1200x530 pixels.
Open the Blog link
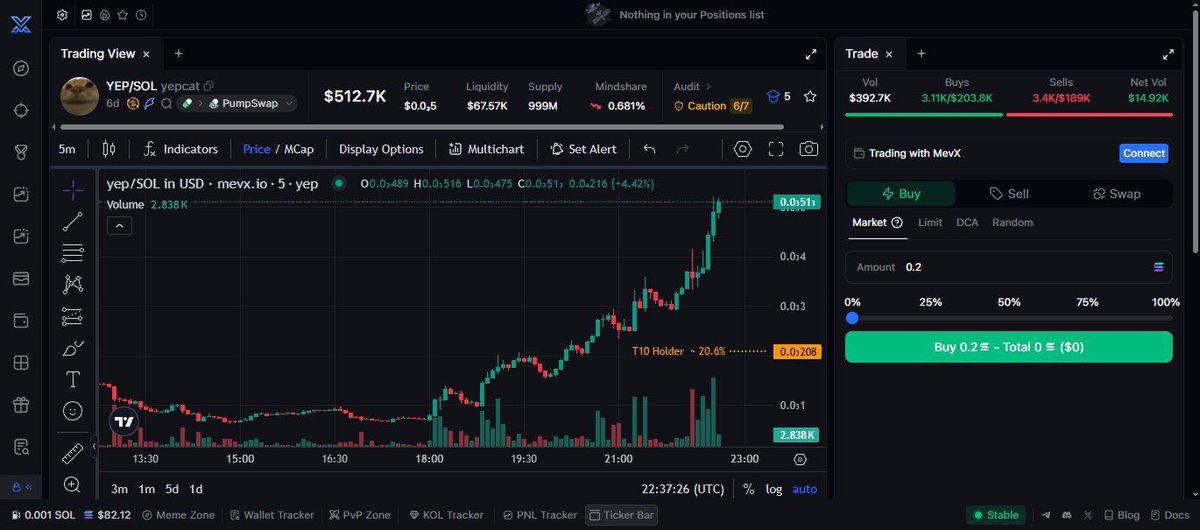click(1120, 515)
